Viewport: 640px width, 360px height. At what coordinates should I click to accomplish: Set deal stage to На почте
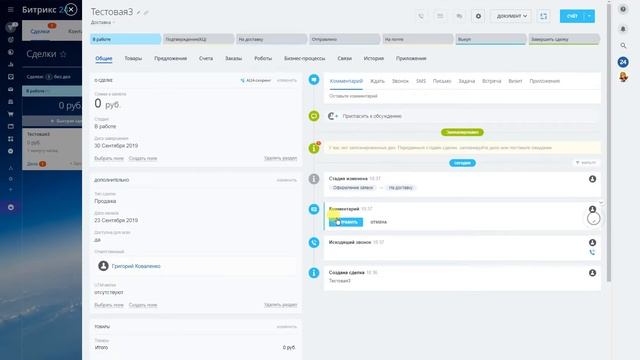coord(418,39)
